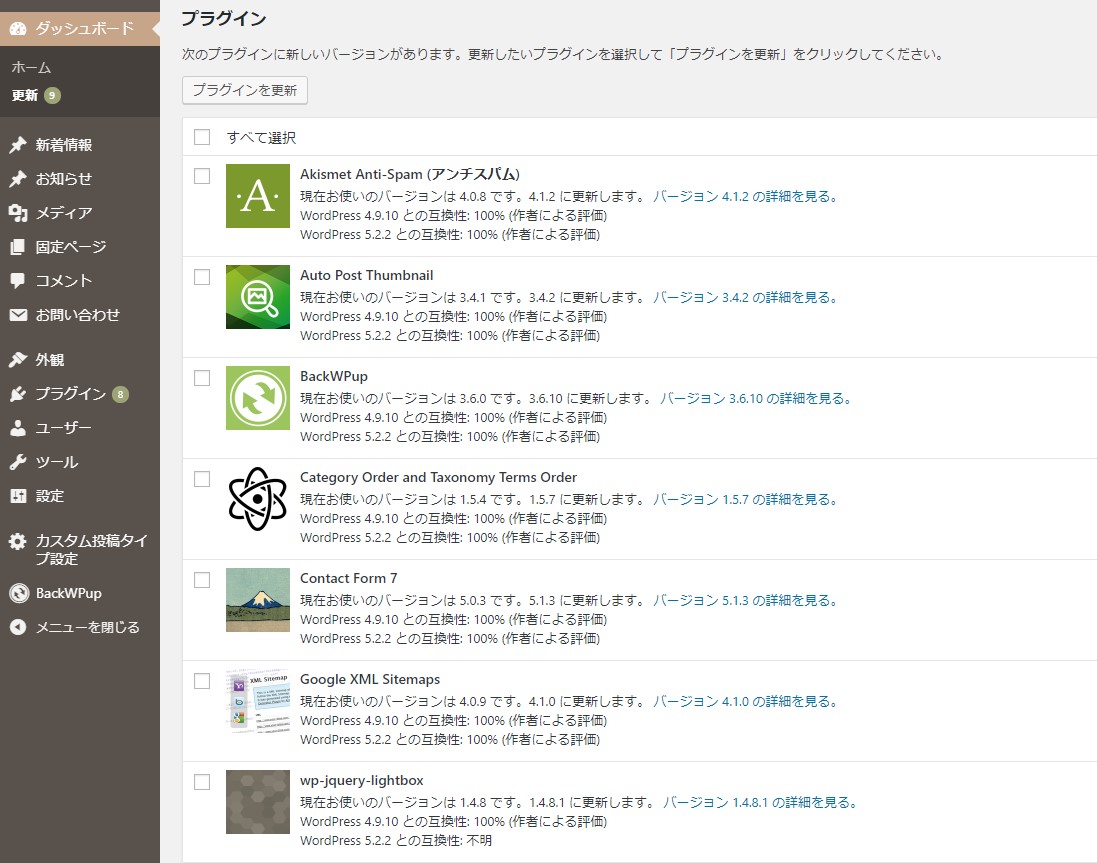
Task: Click the pin icon beside 新着情報
Action: tap(18, 145)
